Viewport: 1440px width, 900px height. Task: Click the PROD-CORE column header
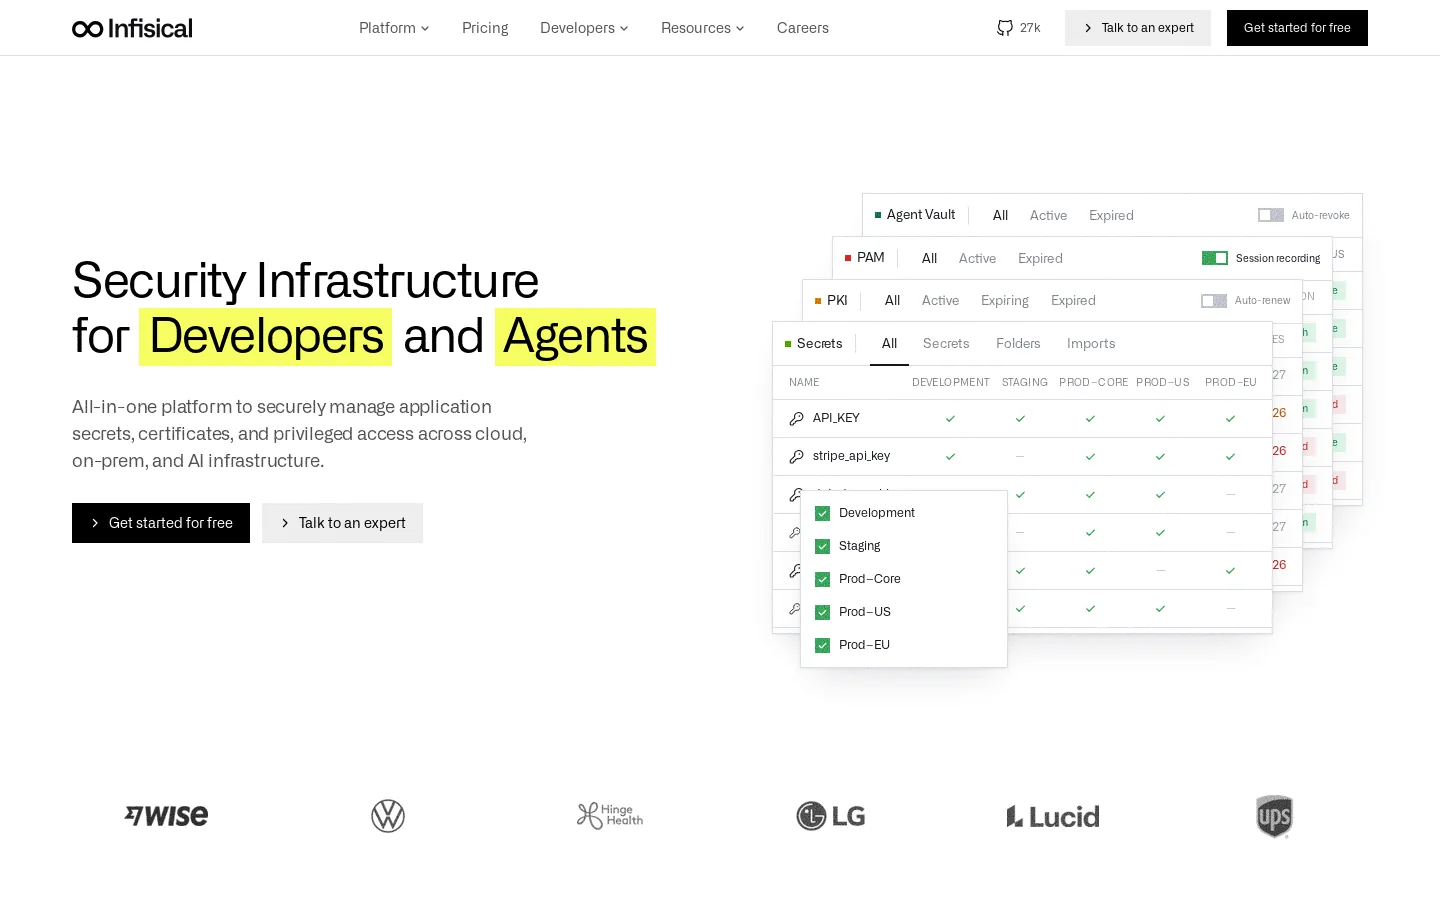click(1093, 383)
